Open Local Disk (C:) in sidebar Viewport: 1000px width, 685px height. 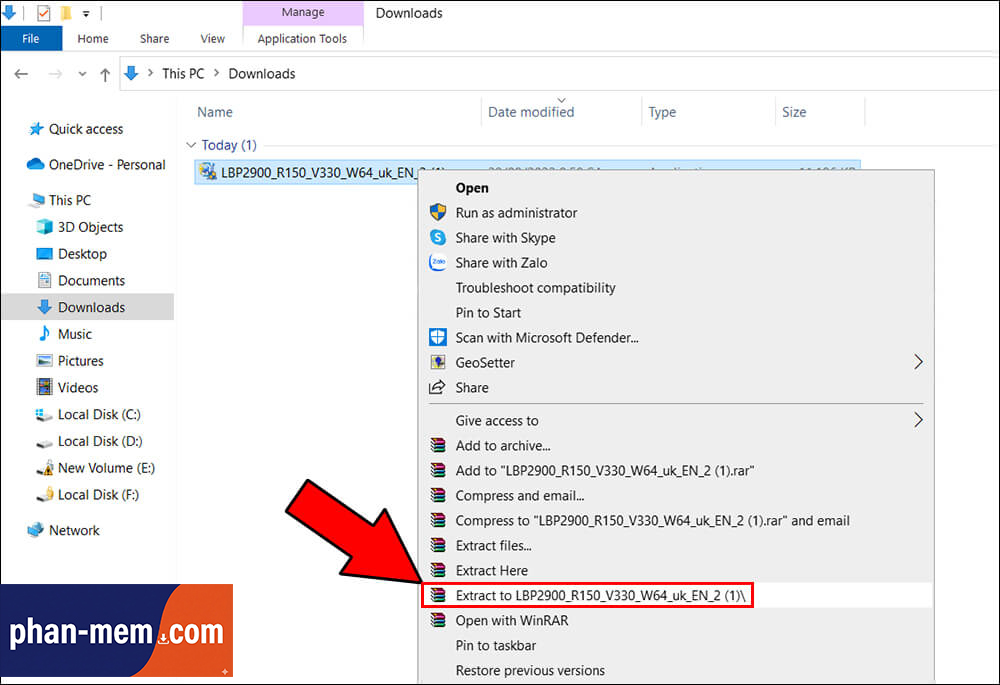point(99,414)
